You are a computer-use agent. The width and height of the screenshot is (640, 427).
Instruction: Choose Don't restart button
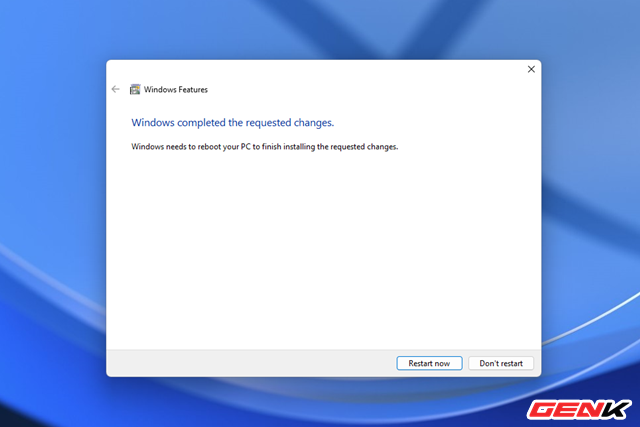pos(501,363)
